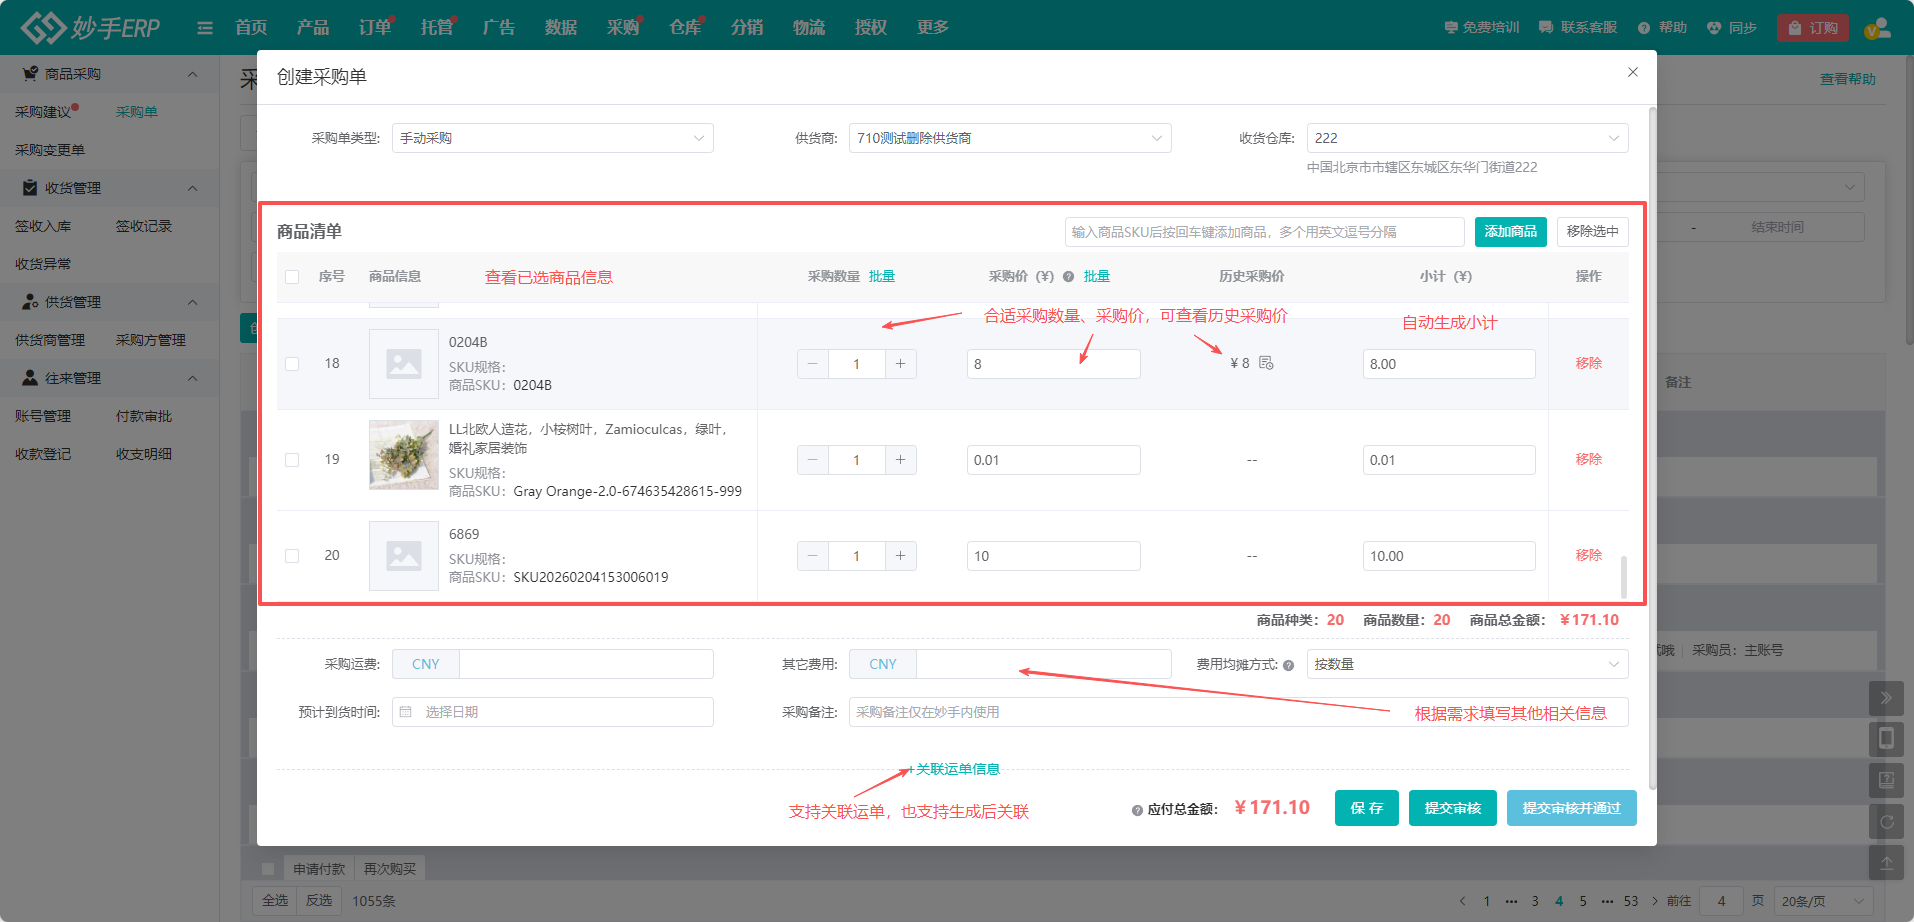Image resolution: width=1914 pixels, height=922 pixels.
Task: Click the 订购 lock icon button
Action: point(1812,28)
